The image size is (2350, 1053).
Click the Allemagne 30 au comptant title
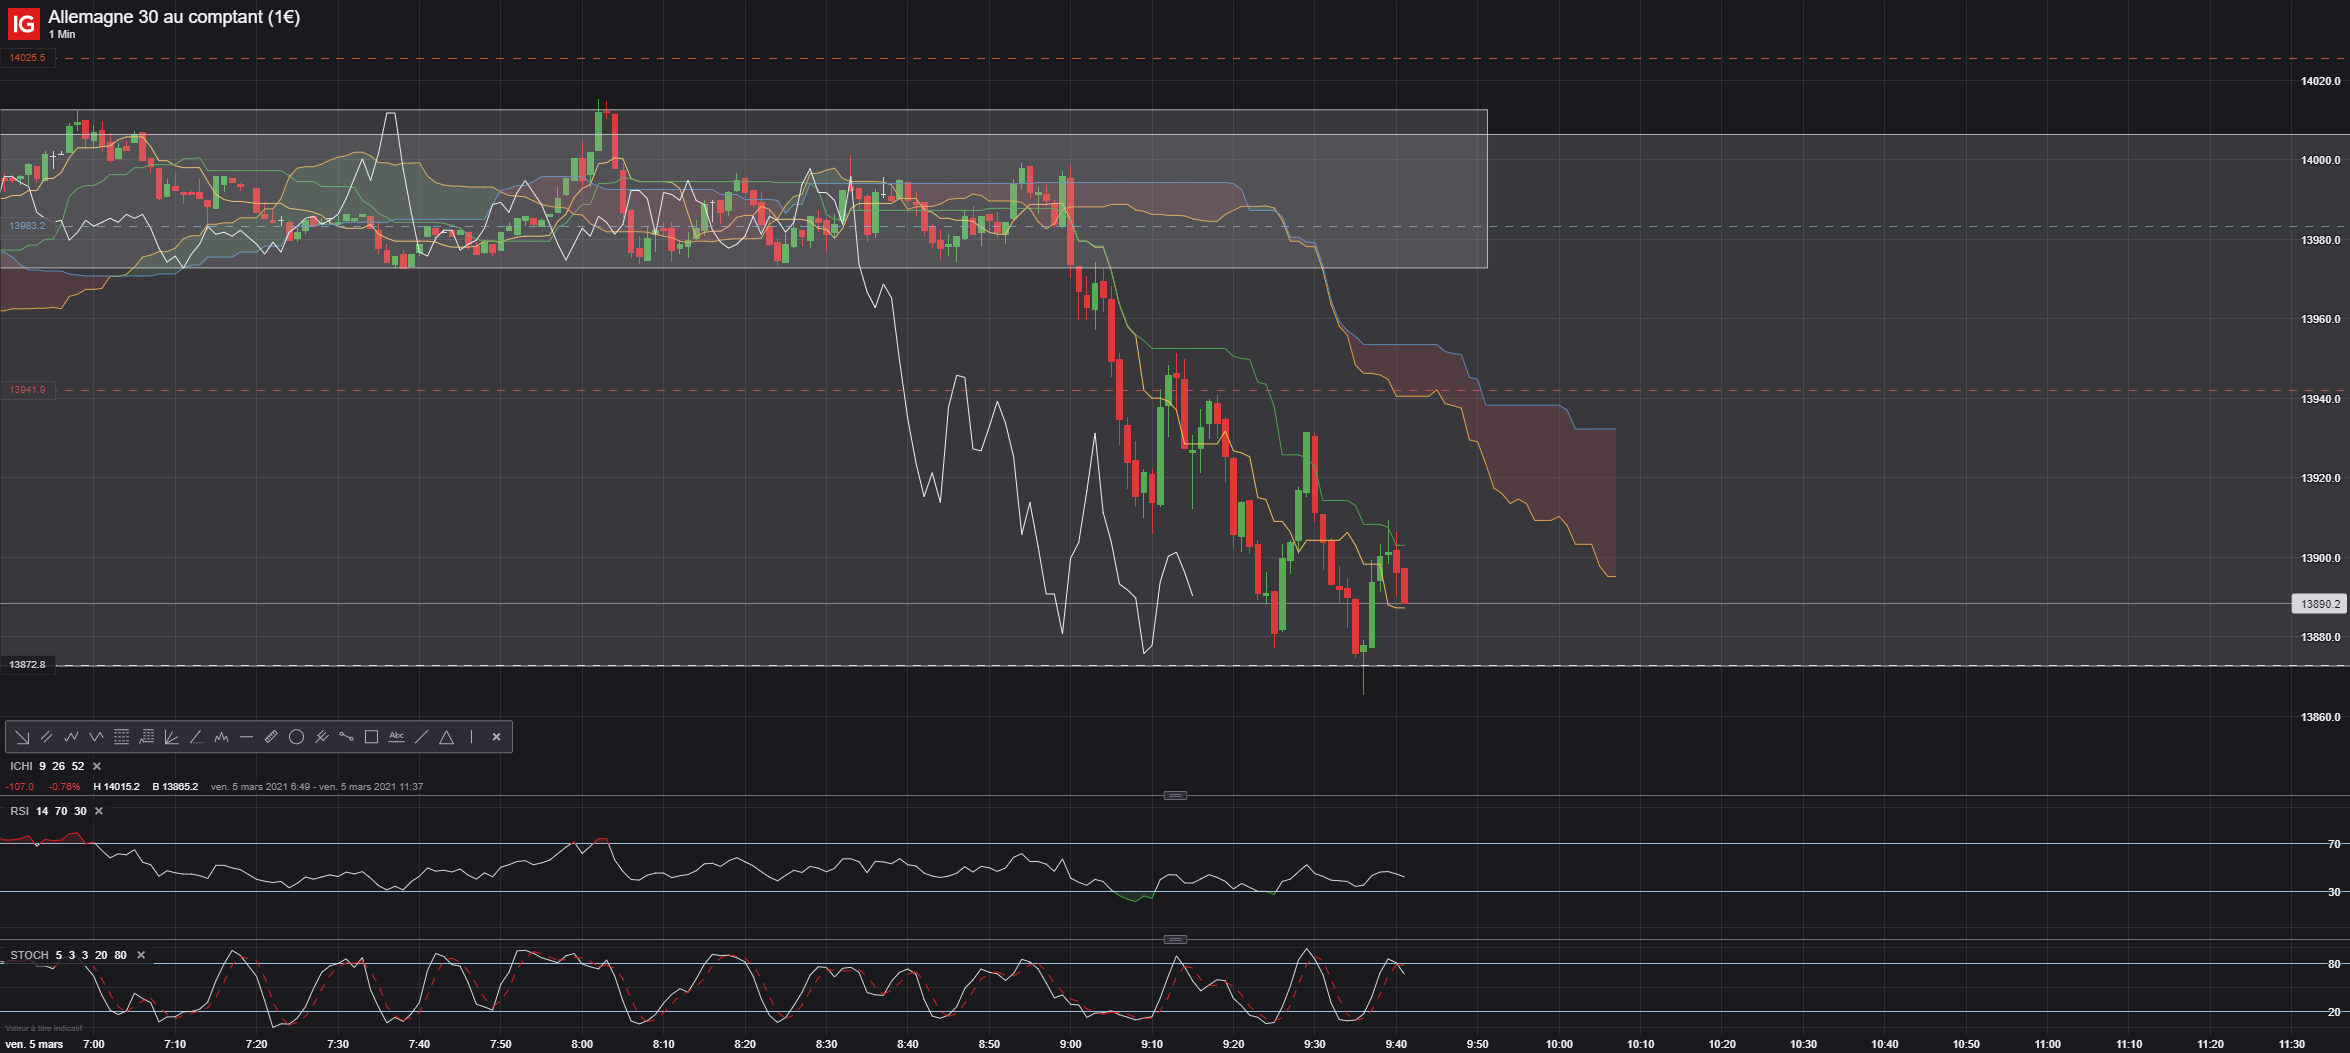(174, 17)
